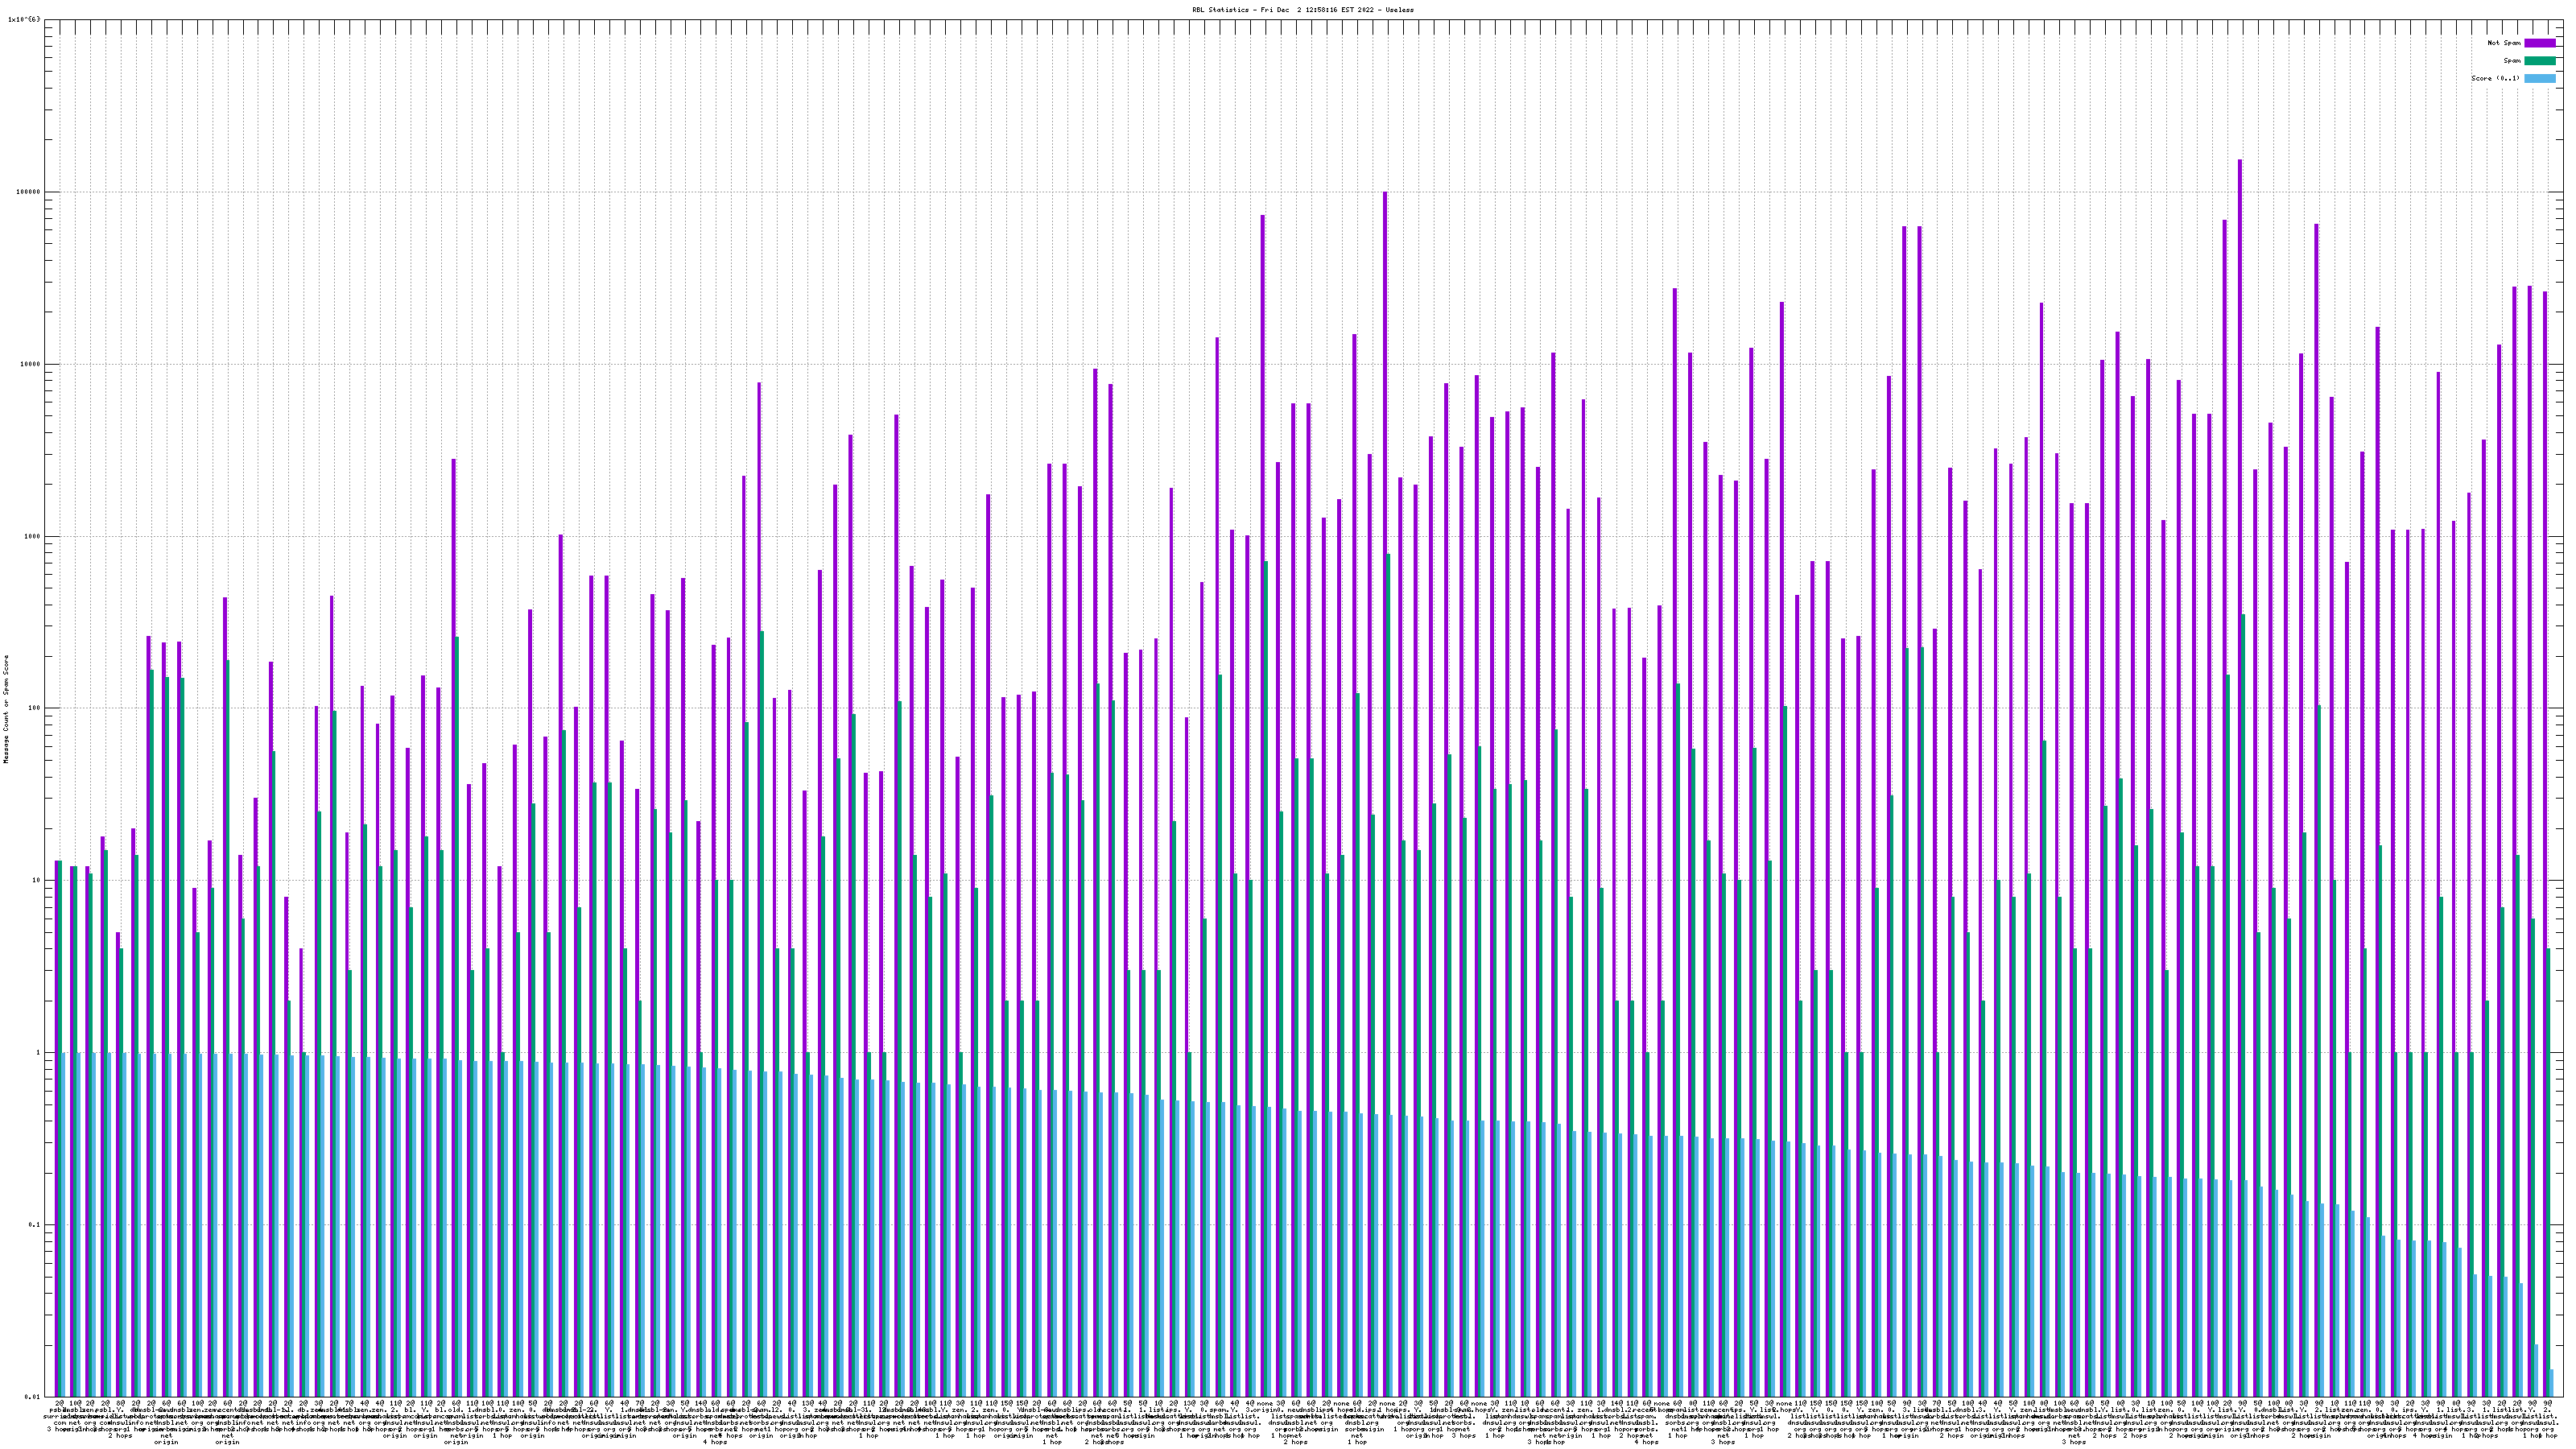
Task: Click the 'Message Count or Spam Score' axis title
Action: click(x=5, y=709)
